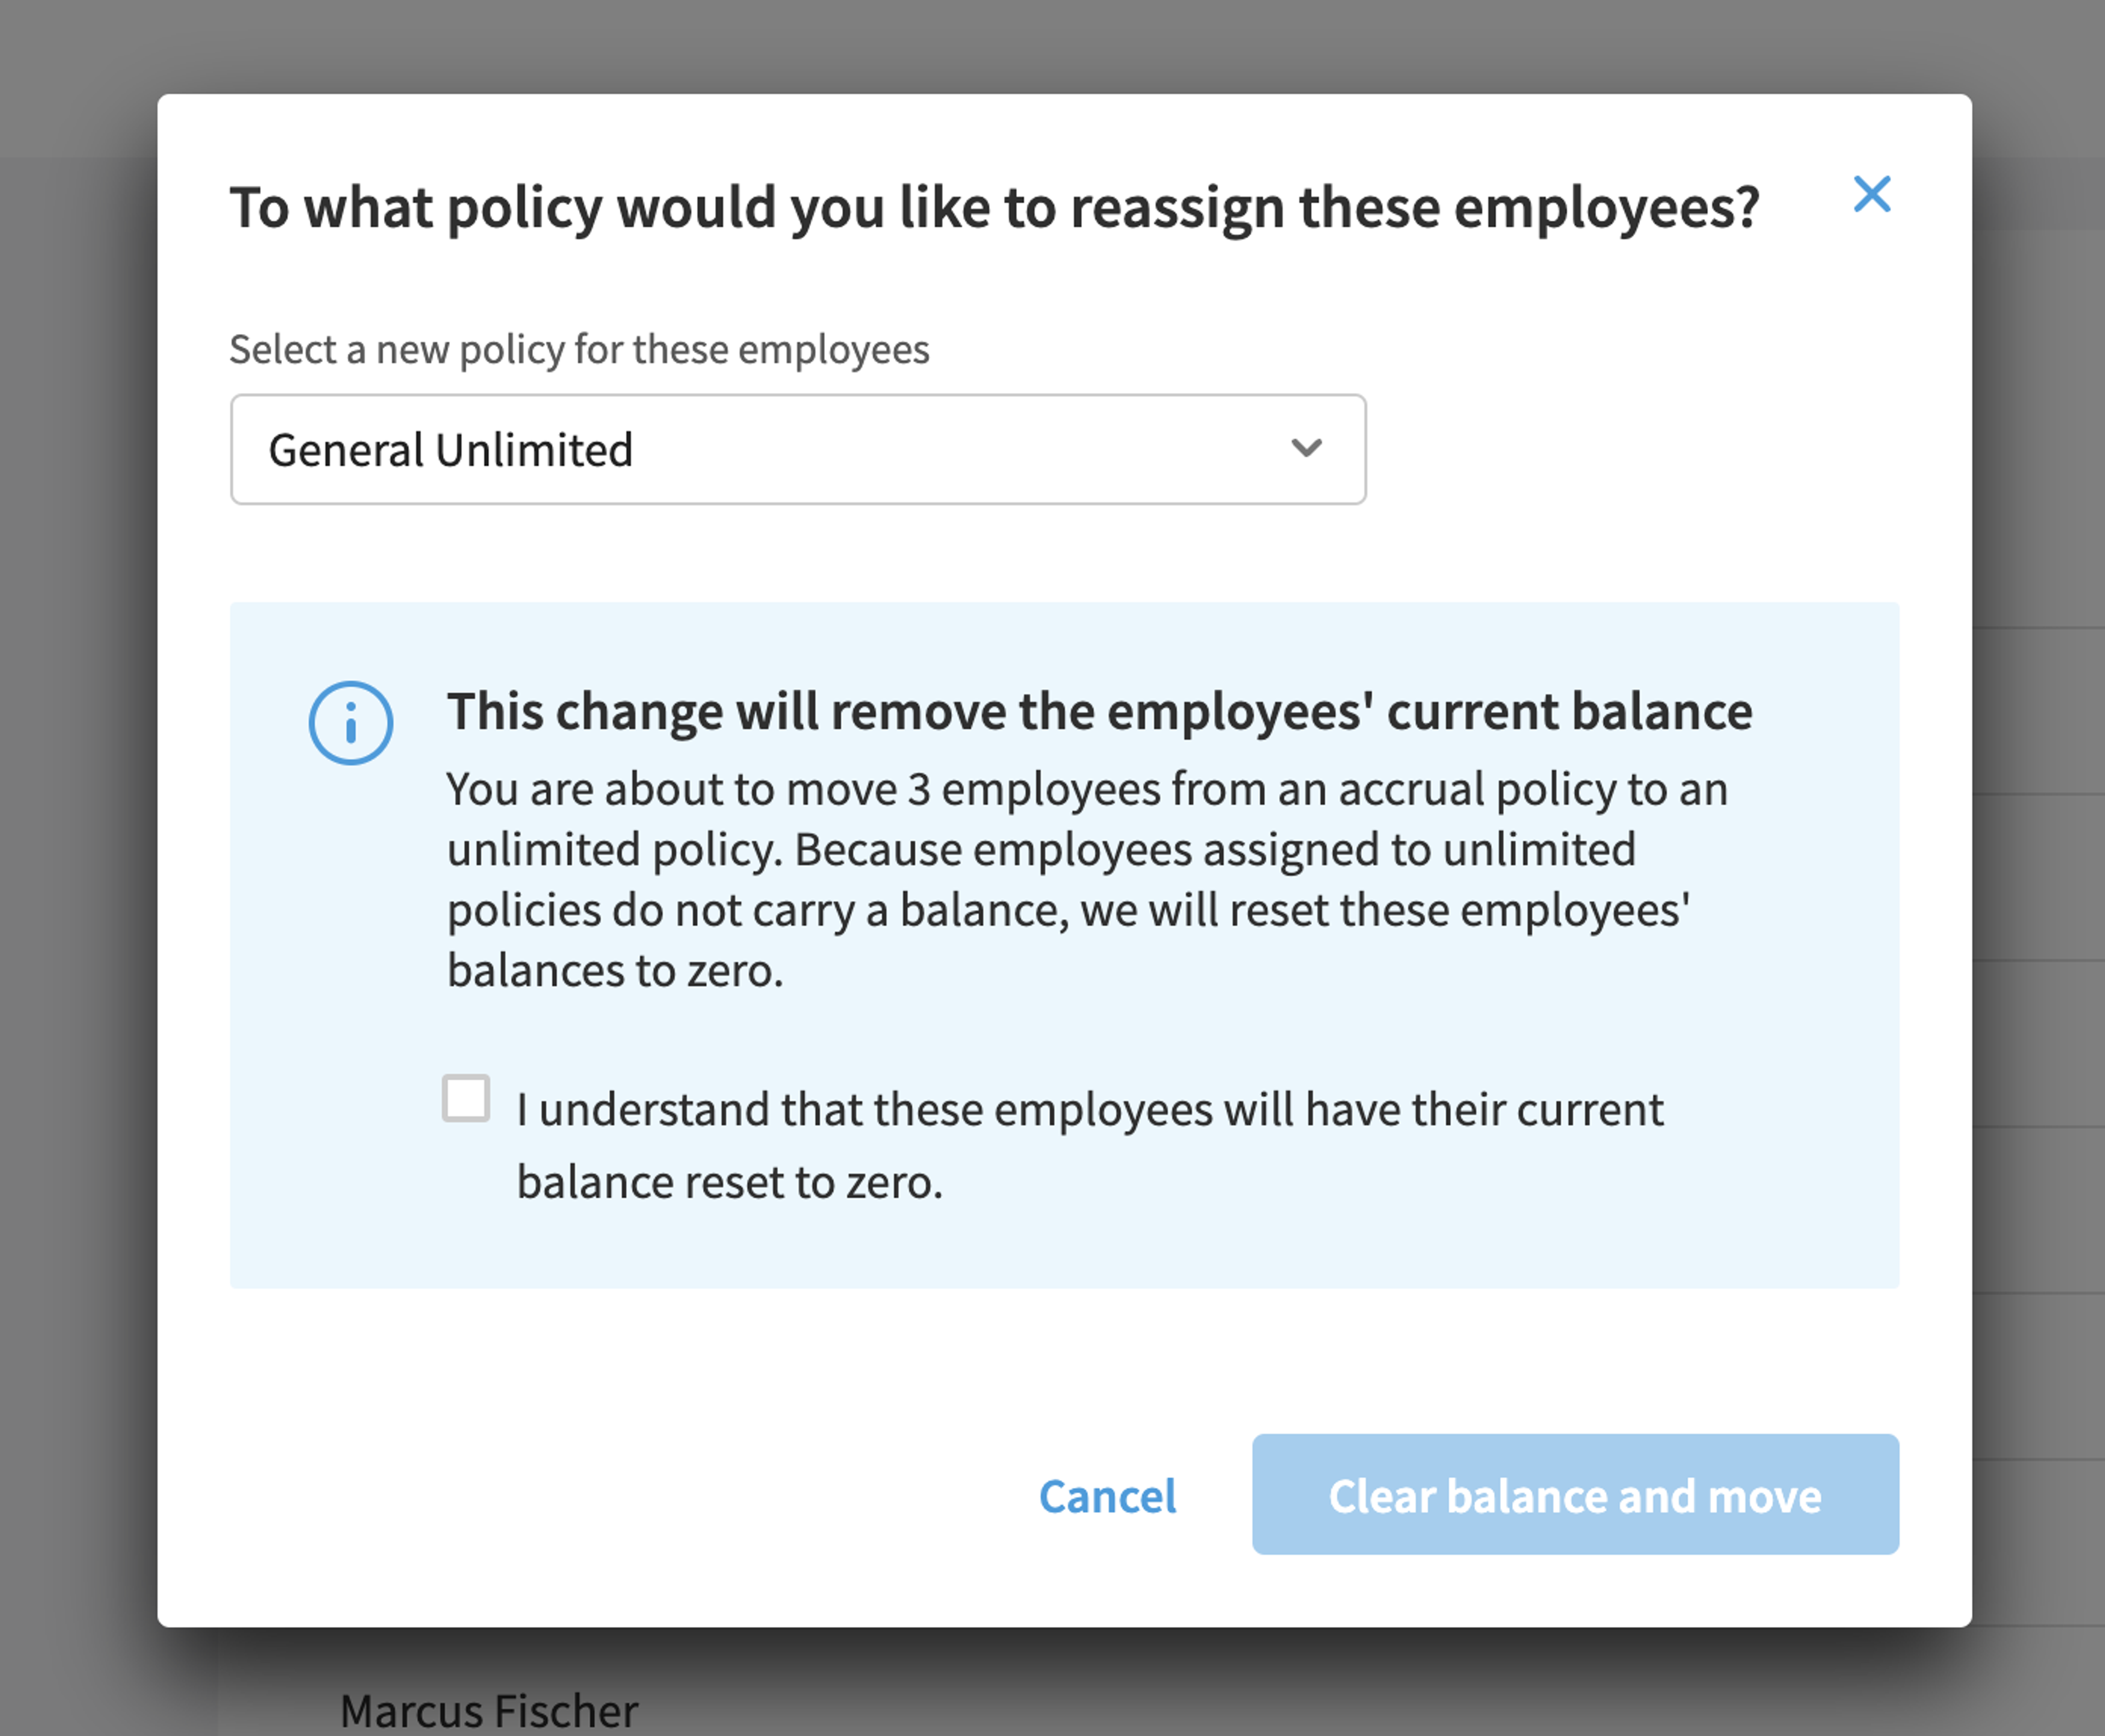This screenshot has height=1736, width=2105.
Task: Open the General Unlimited policy selector
Action: (x=798, y=449)
